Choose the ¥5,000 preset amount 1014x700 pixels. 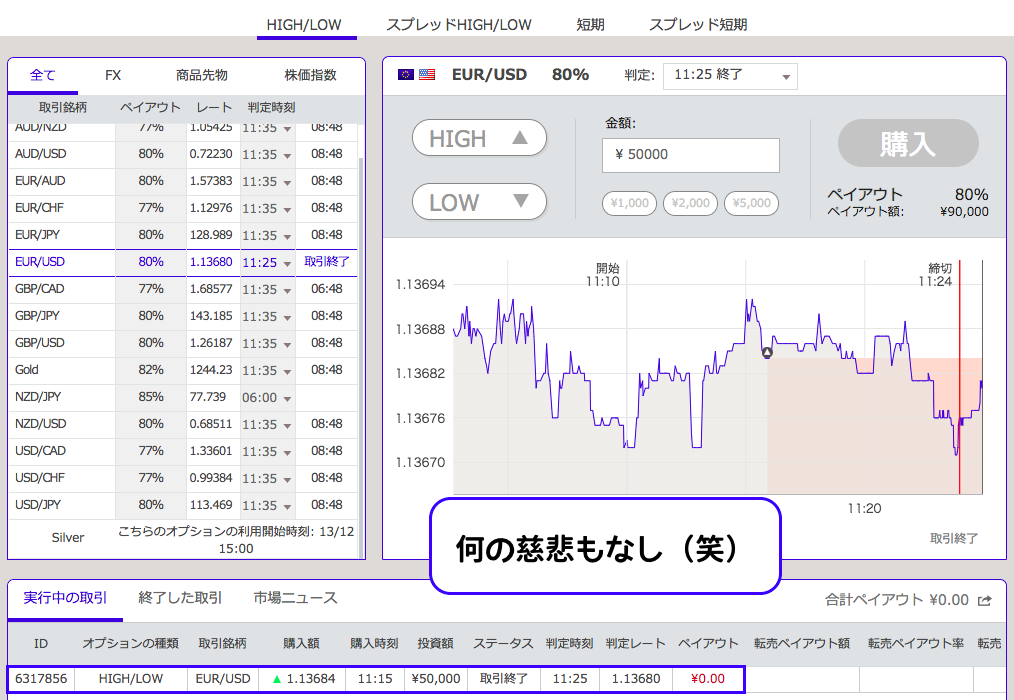click(x=751, y=203)
